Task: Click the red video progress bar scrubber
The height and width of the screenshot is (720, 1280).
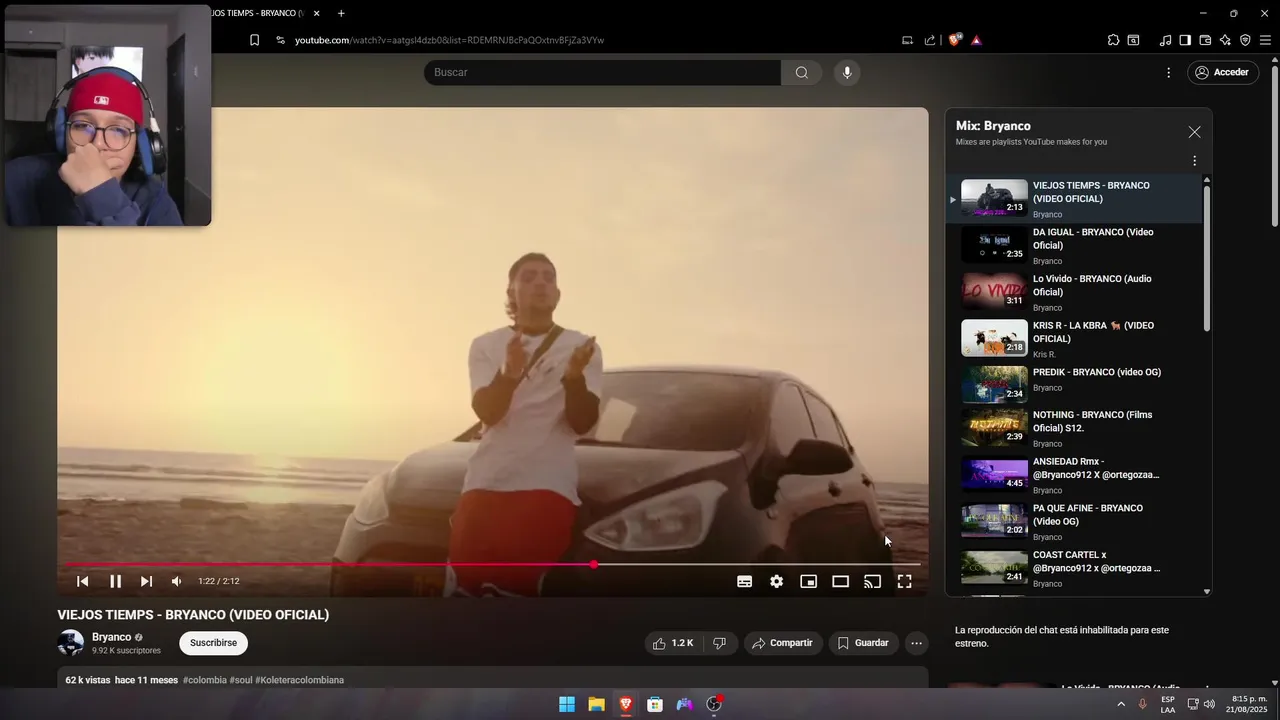Action: click(x=594, y=565)
